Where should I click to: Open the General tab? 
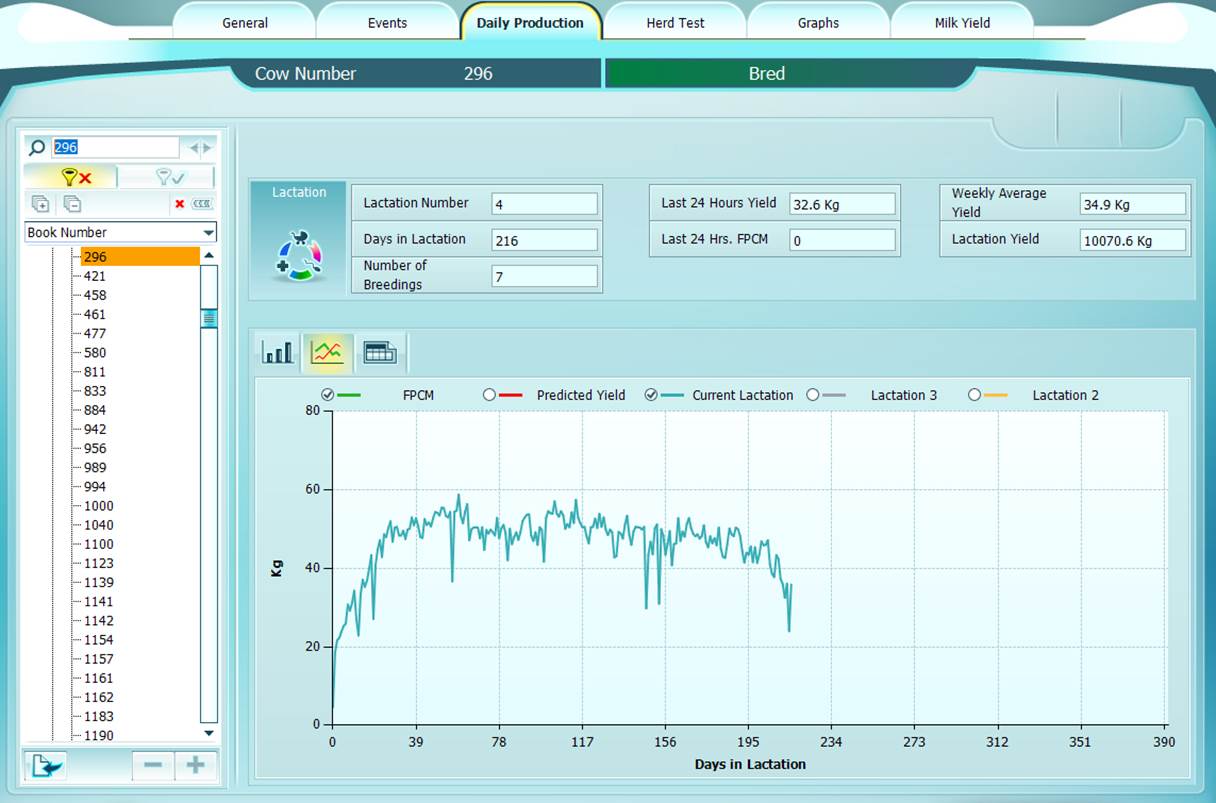(x=245, y=23)
